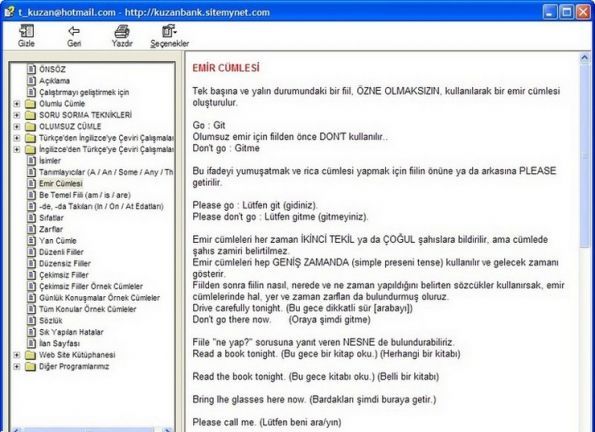Open Günlük Konuşmalar Örnek Cümleler topic
Screen dimensions: 595x432
pos(99,298)
